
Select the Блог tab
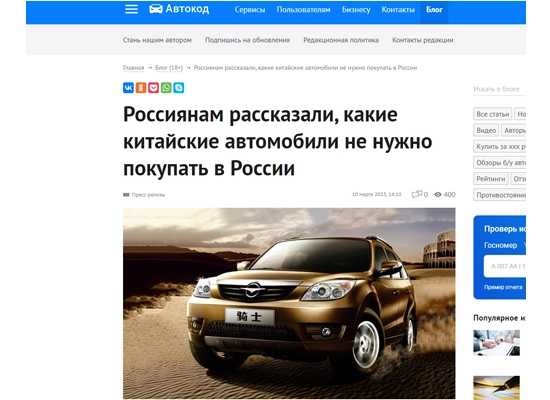[x=434, y=10]
